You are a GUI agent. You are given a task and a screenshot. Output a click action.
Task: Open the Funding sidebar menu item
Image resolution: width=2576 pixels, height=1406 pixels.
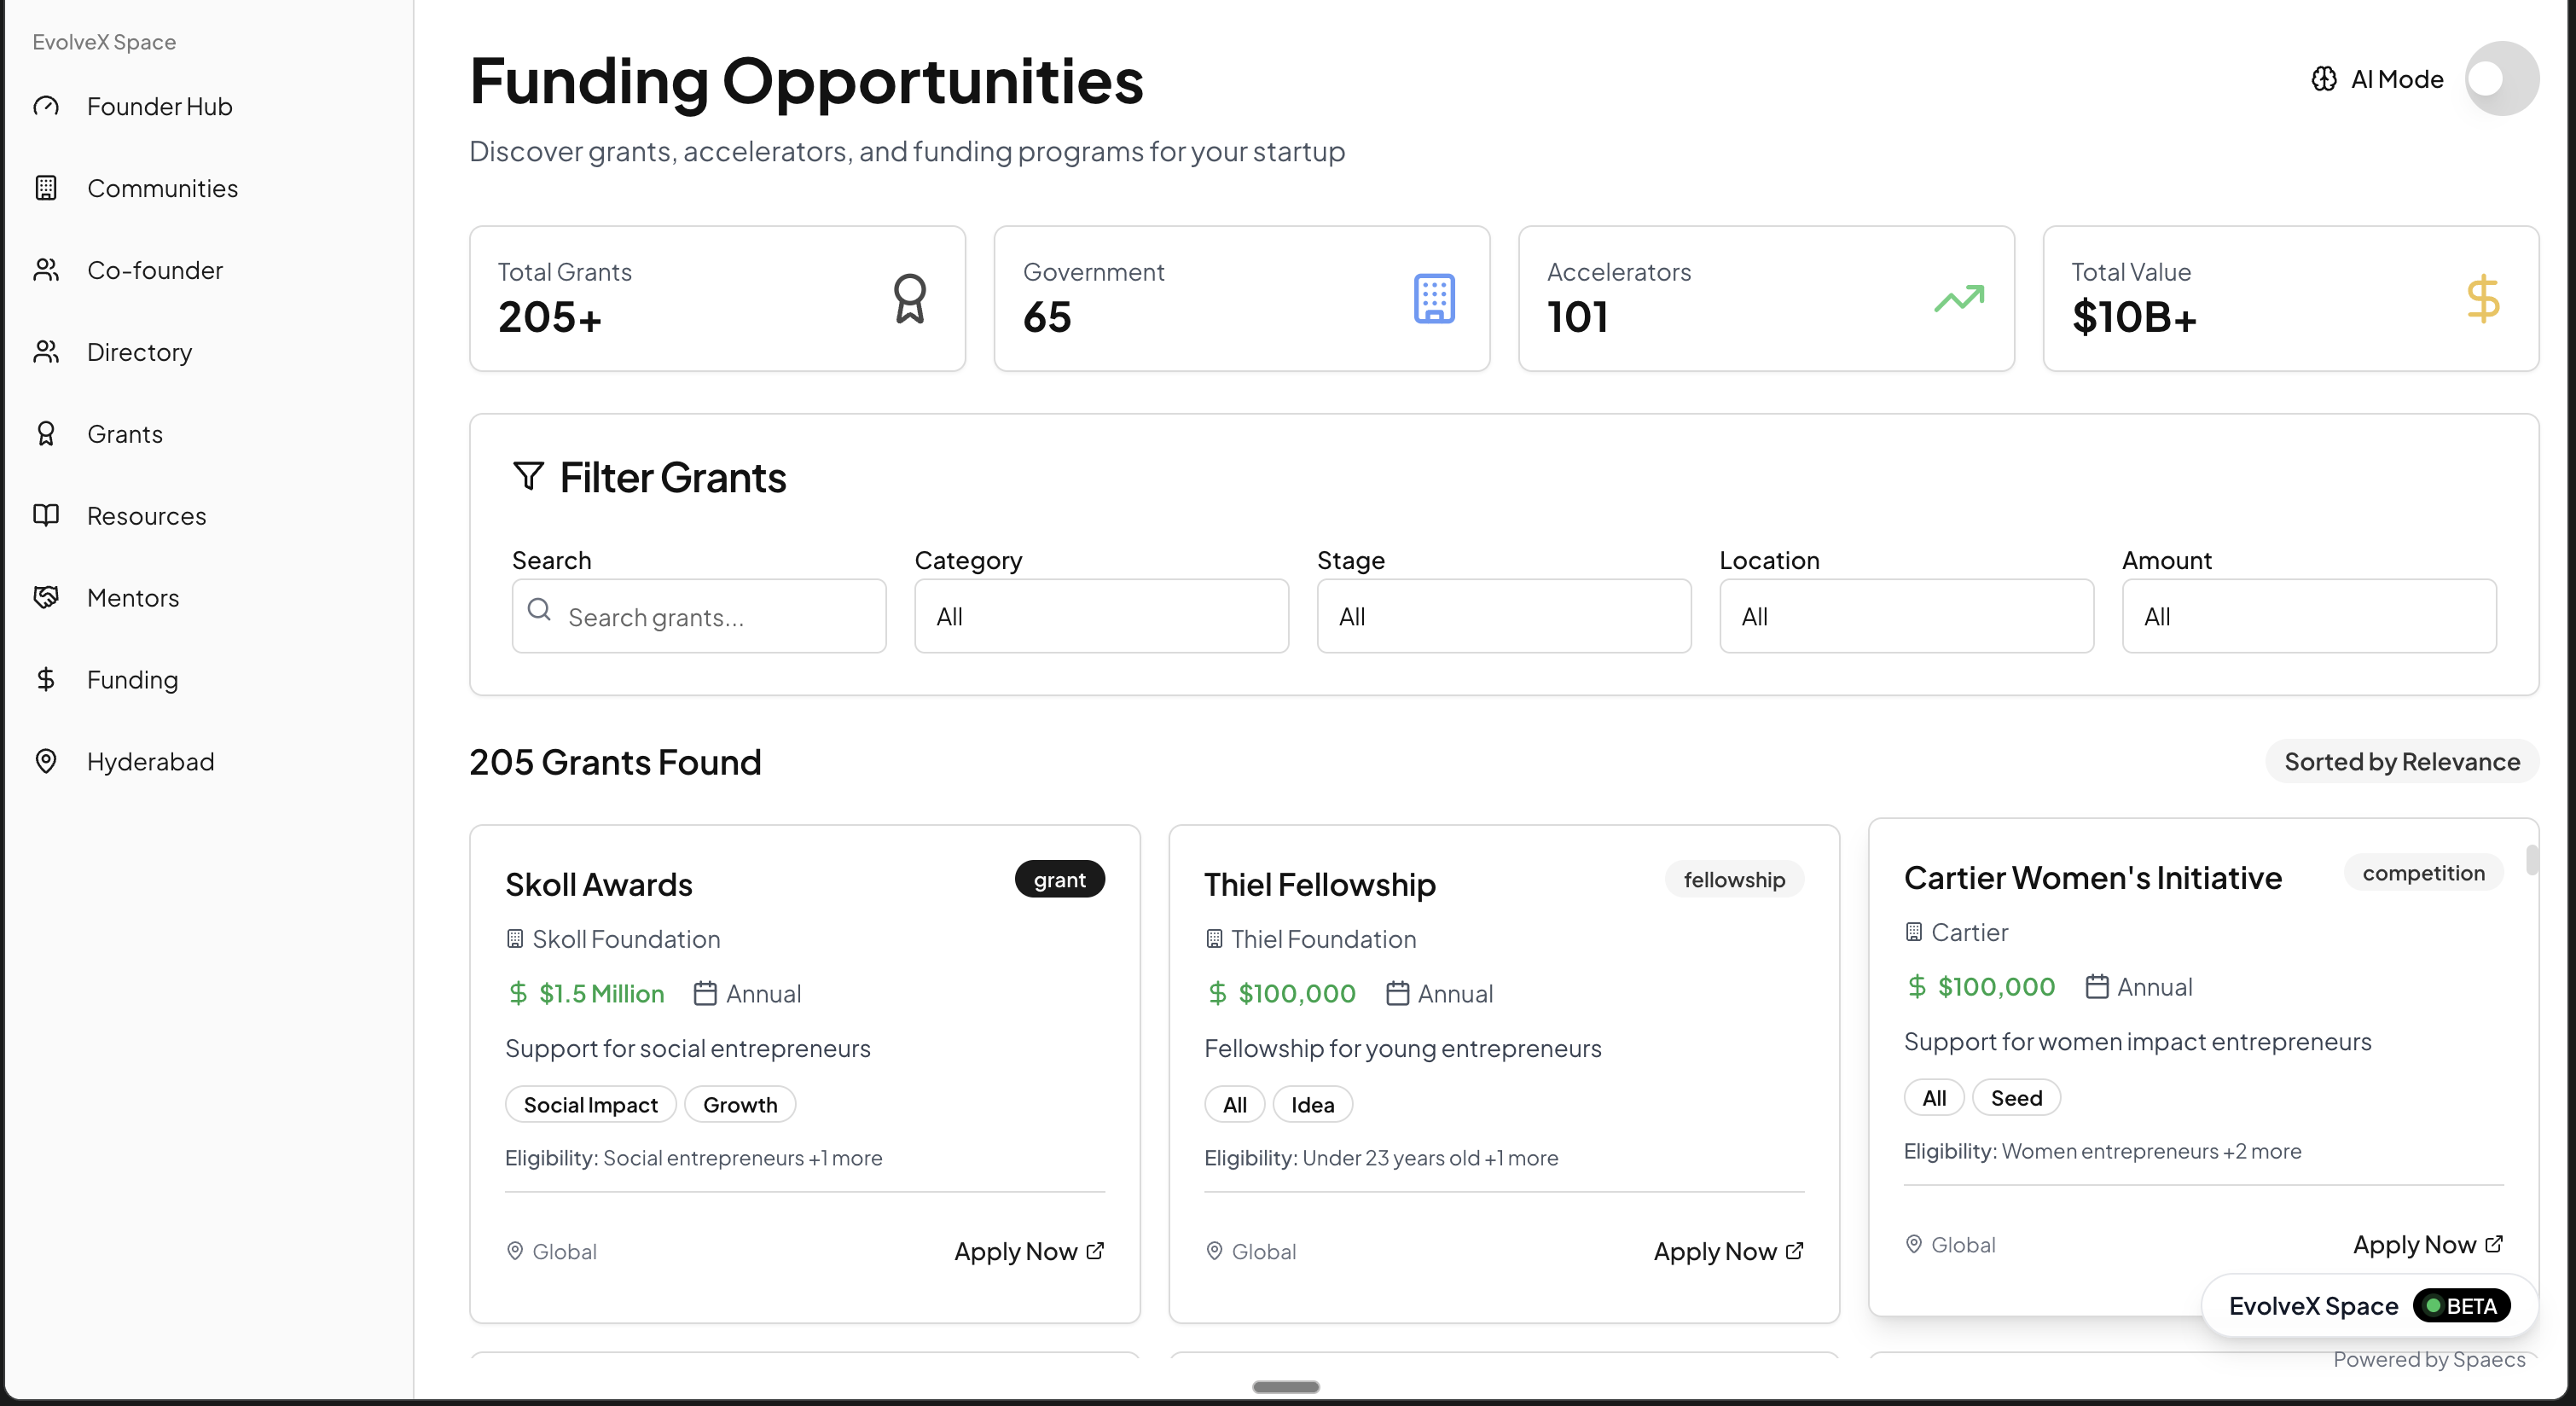(x=132, y=680)
